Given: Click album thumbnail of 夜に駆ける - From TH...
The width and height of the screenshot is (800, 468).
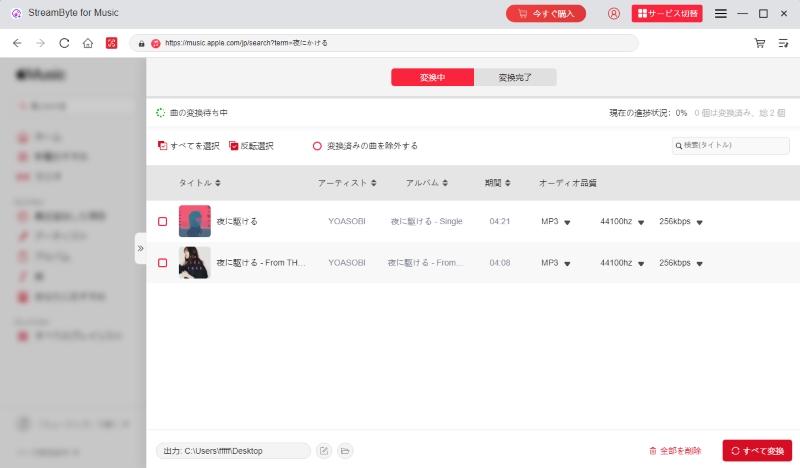Looking at the screenshot, I should (194, 262).
